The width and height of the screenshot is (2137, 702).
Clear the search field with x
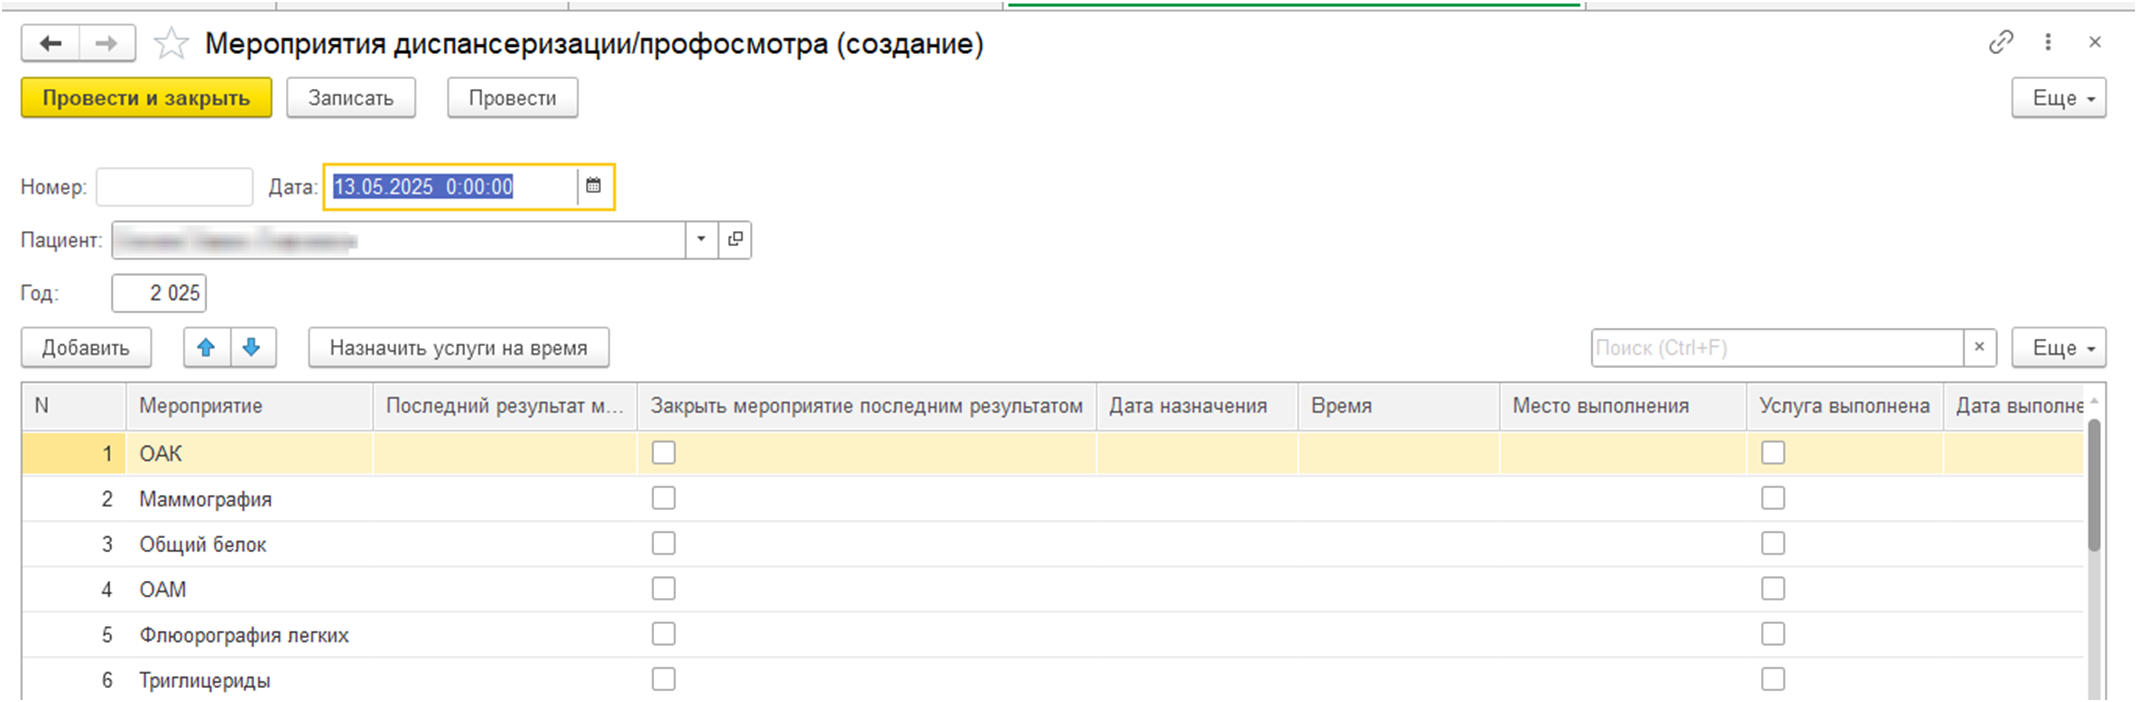coord(1979,348)
